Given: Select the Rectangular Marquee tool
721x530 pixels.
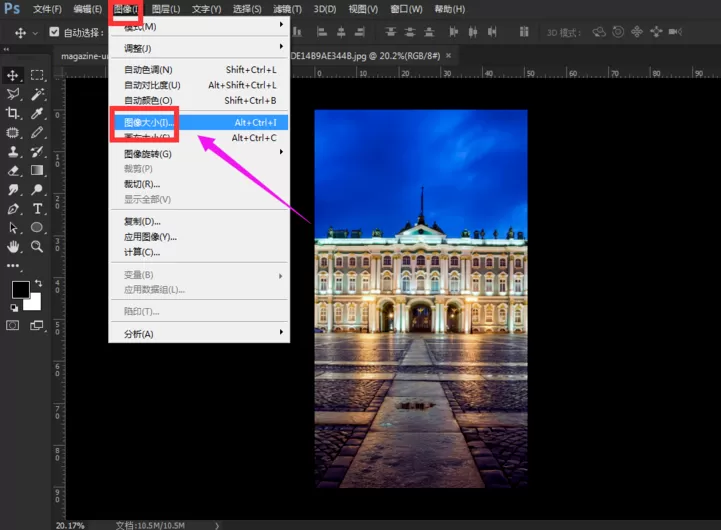Looking at the screenshot, I should tap(37, 75).
